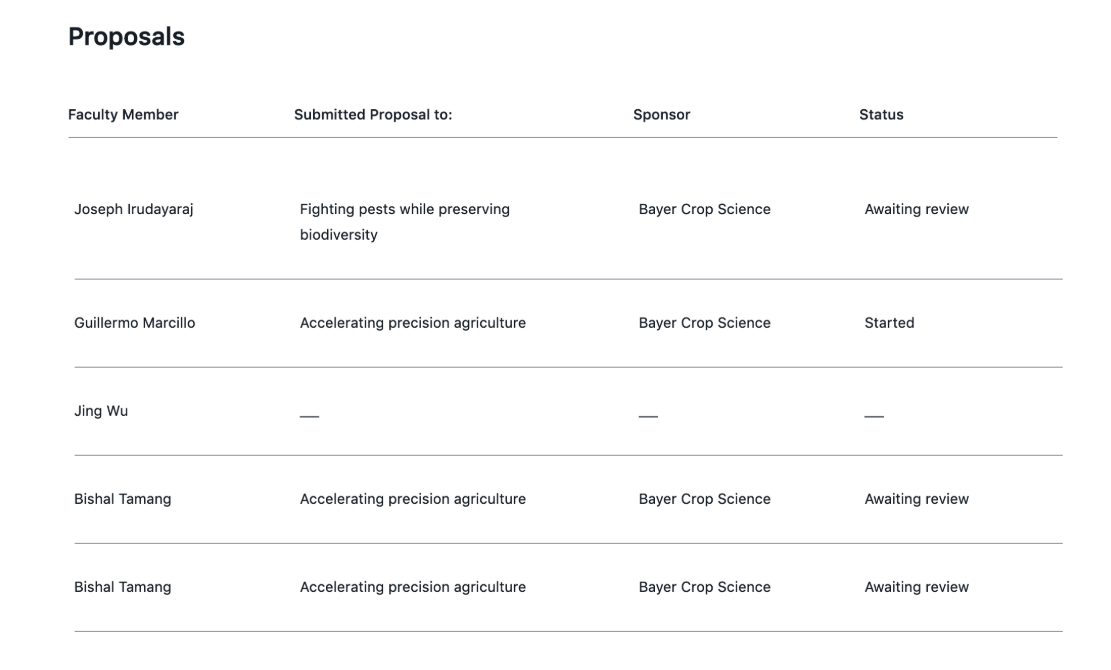The height and width of the screenshot is (670, 1111).
Task: Click the empty sponsor dash for Jing Wu
Action: point(648,419)
